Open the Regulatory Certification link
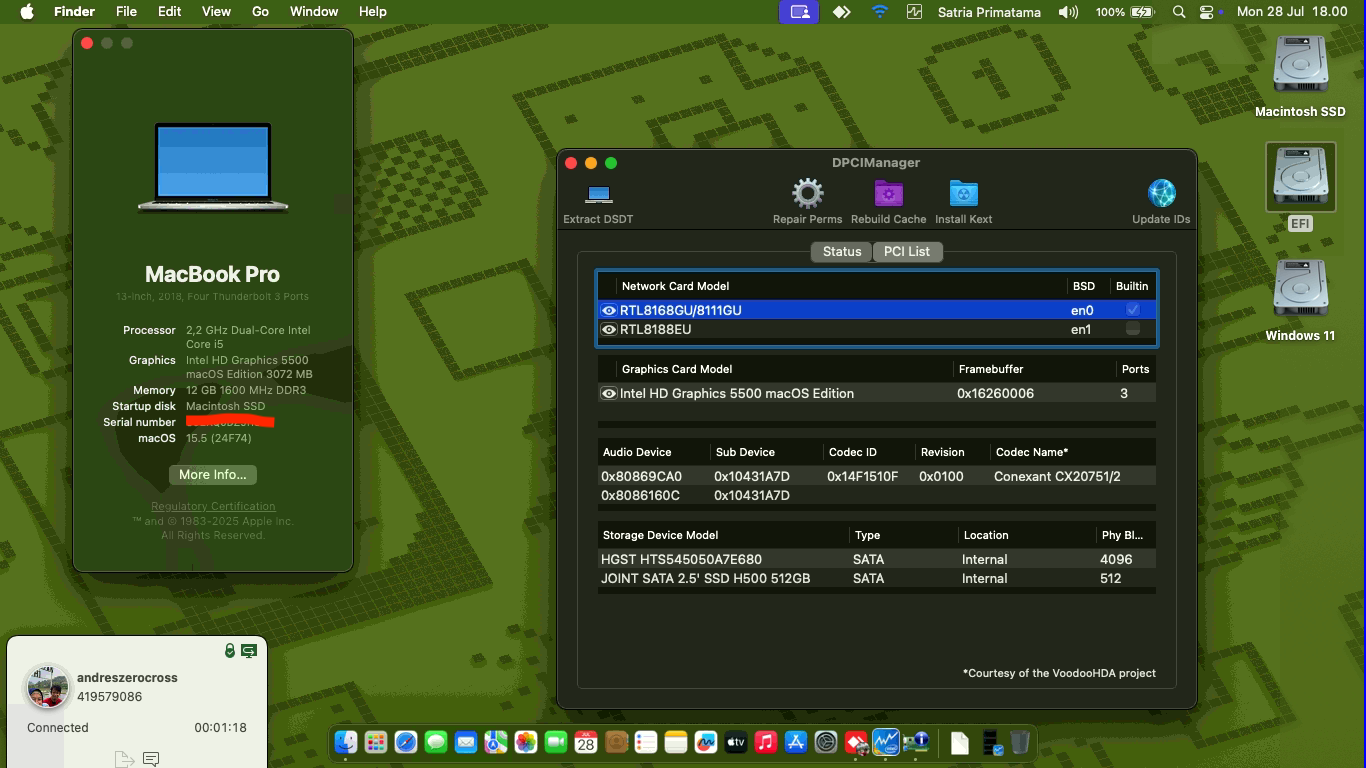 [x=212, y=505]
